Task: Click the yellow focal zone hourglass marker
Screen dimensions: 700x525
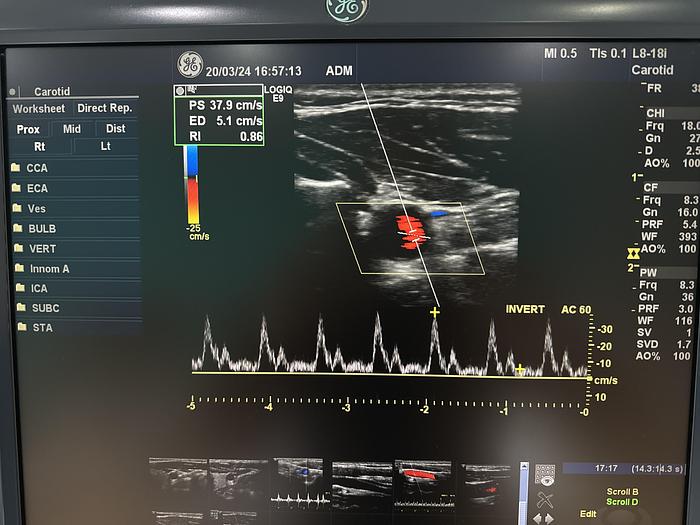Action: 633,254
